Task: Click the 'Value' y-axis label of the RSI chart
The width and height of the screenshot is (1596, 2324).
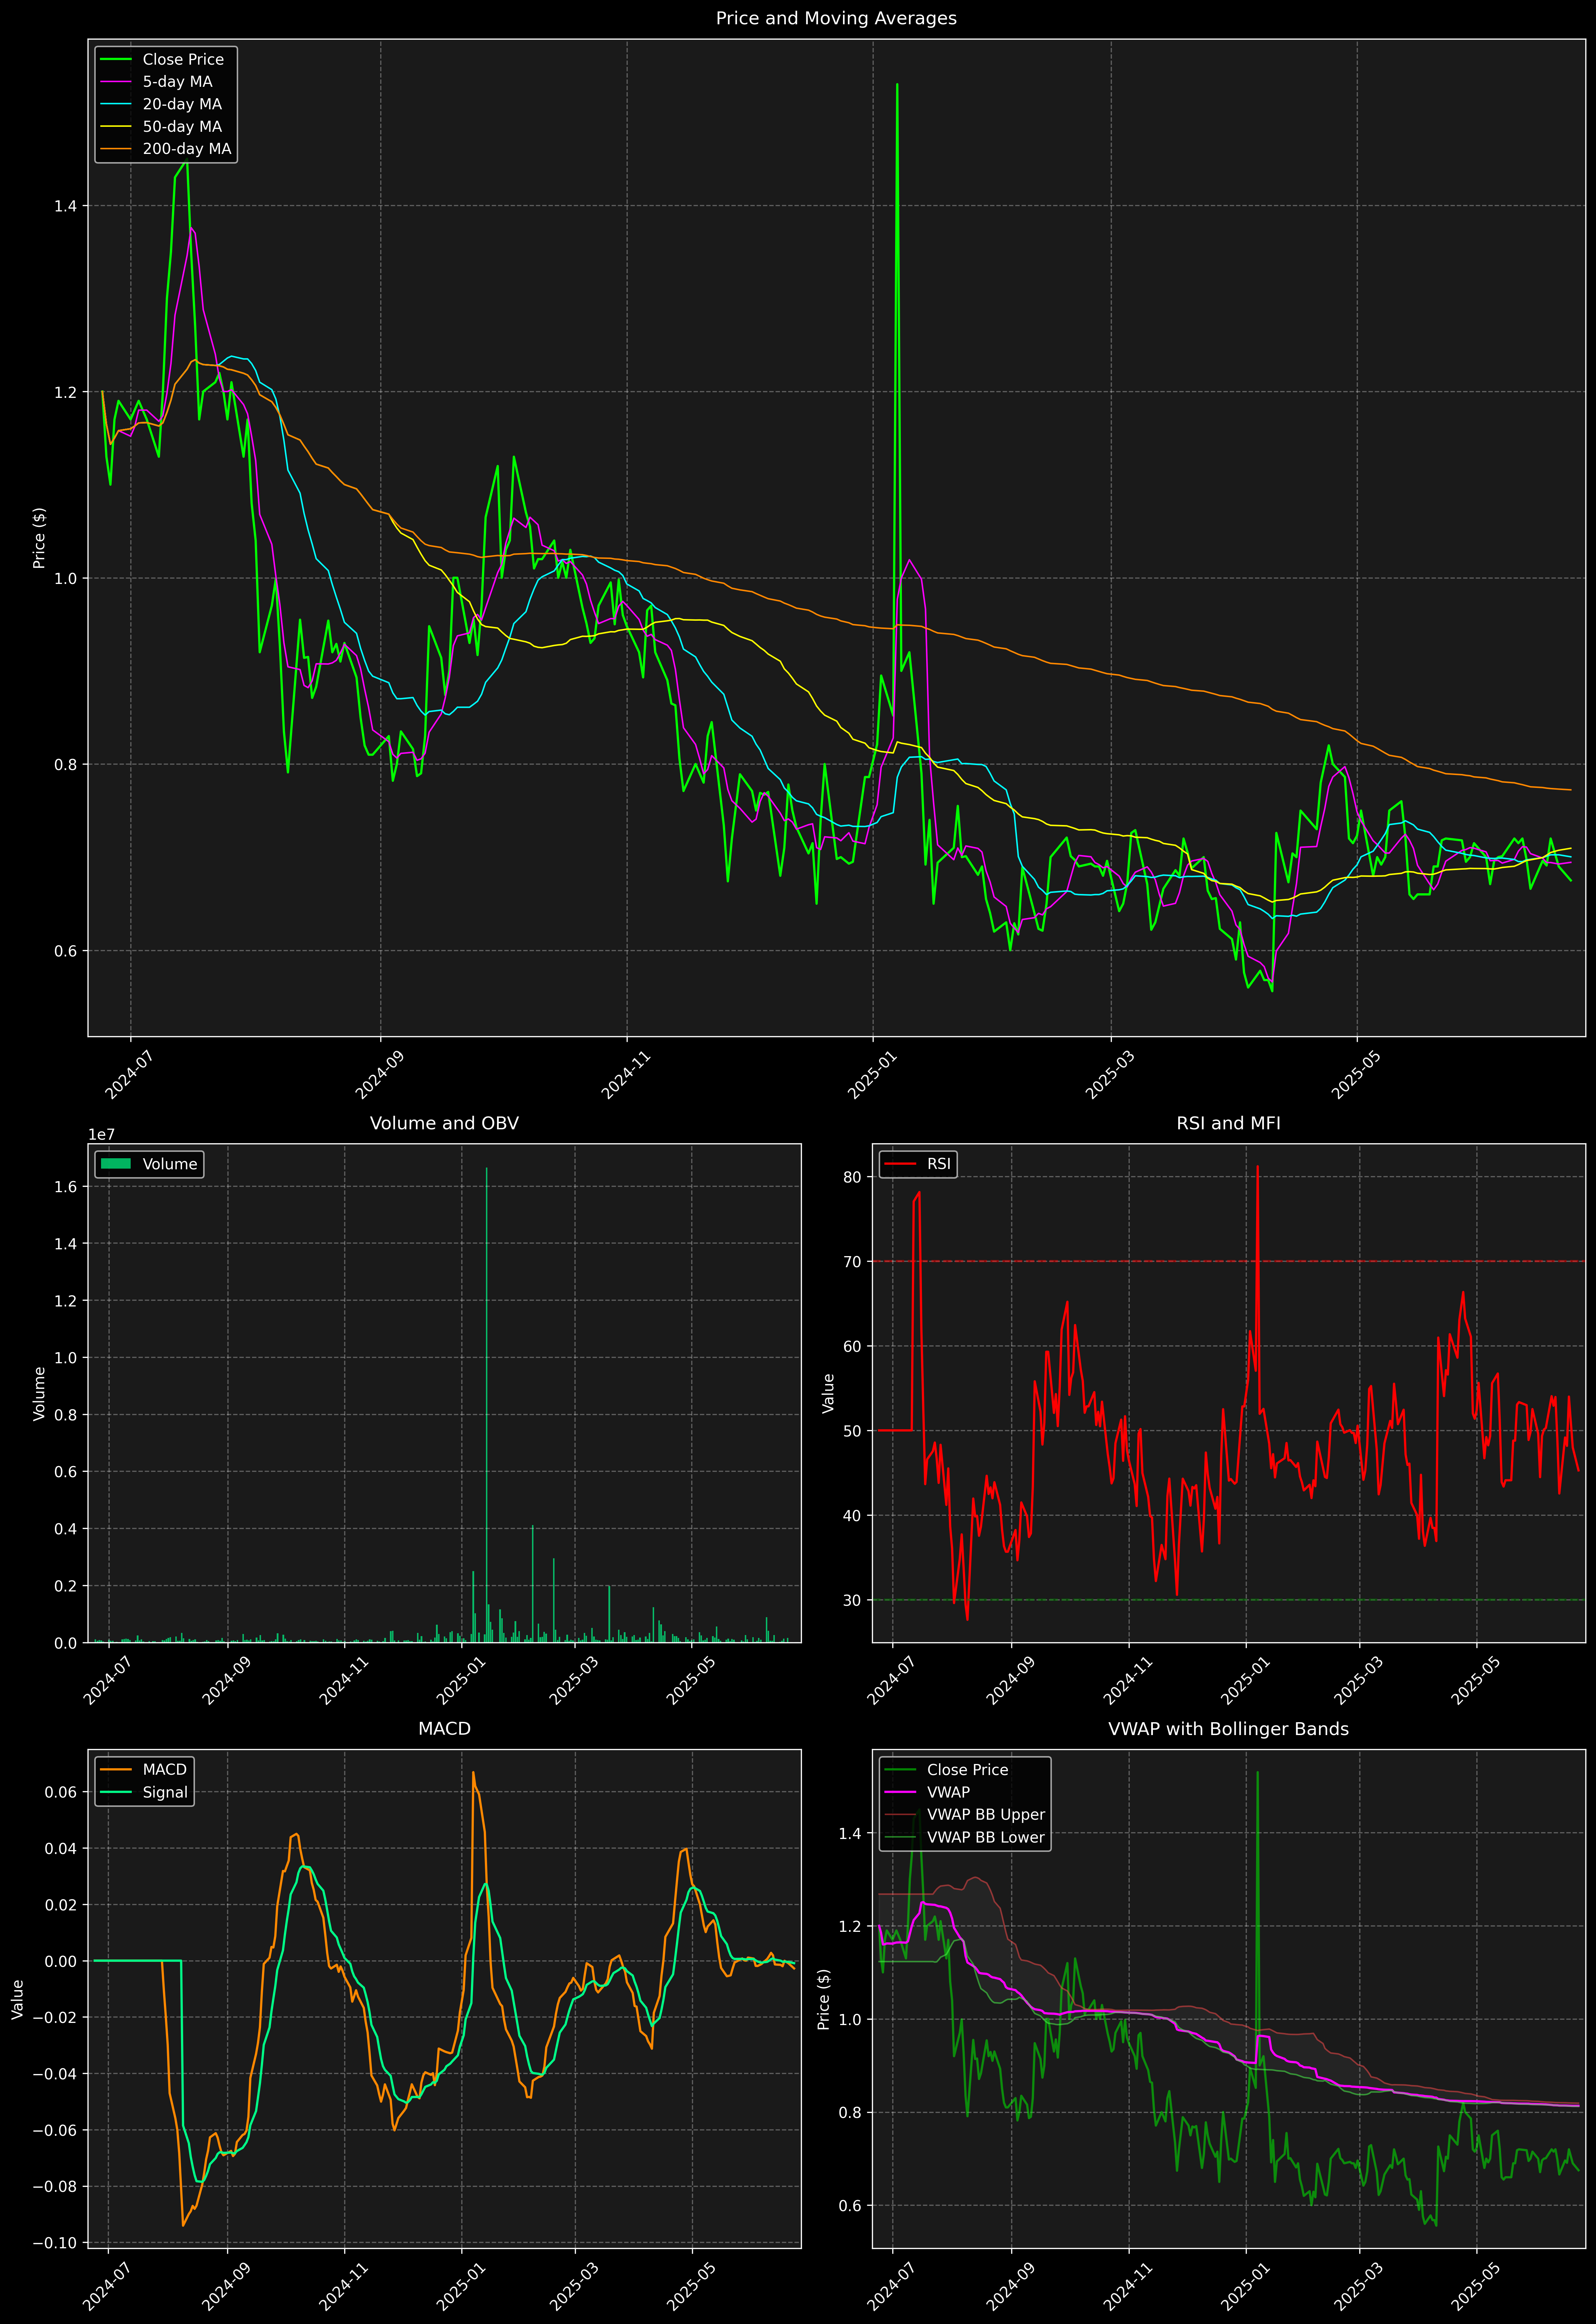Action: pyautogui.click(x=828, y=1393)
